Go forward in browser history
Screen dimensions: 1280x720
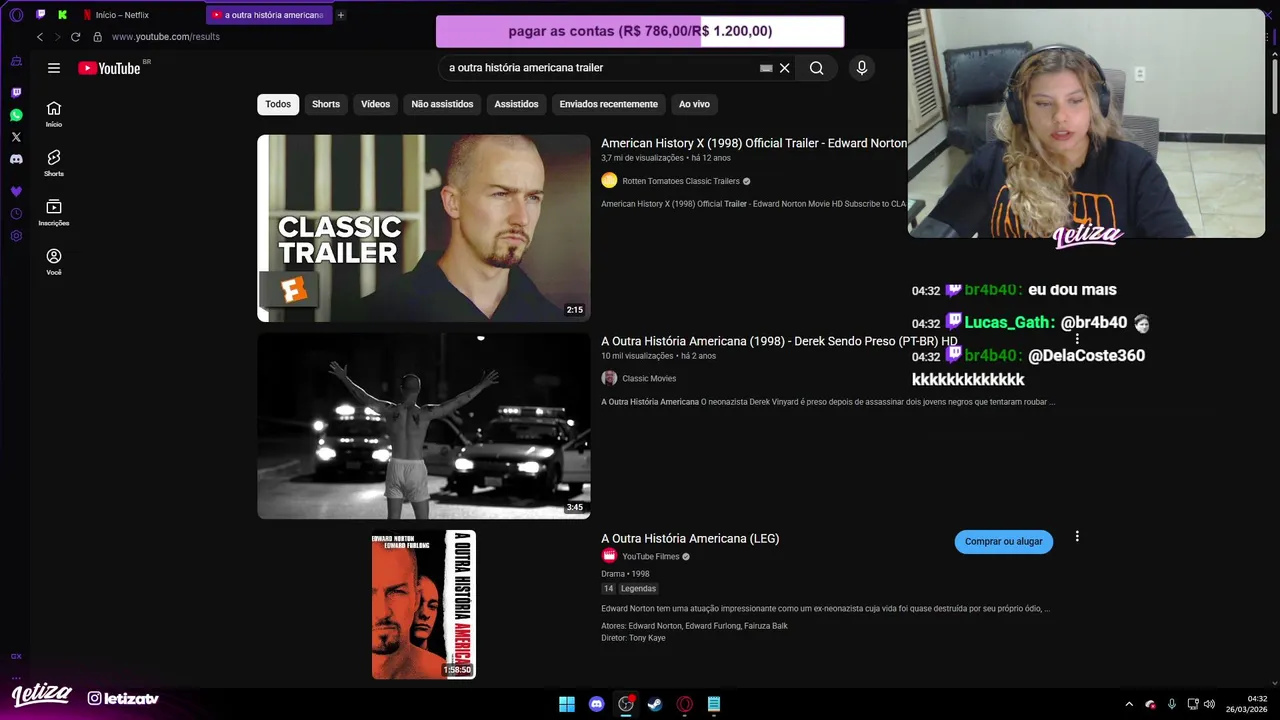click(x=57, y=37)
